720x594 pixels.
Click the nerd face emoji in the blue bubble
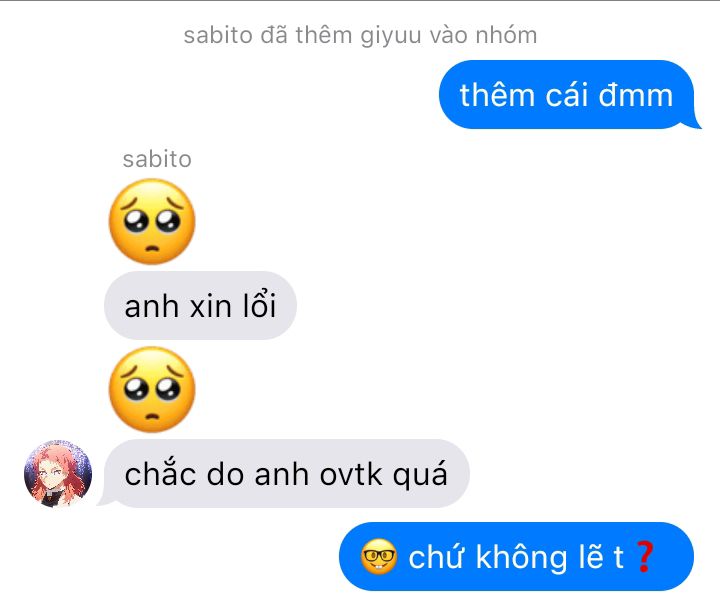379,556
